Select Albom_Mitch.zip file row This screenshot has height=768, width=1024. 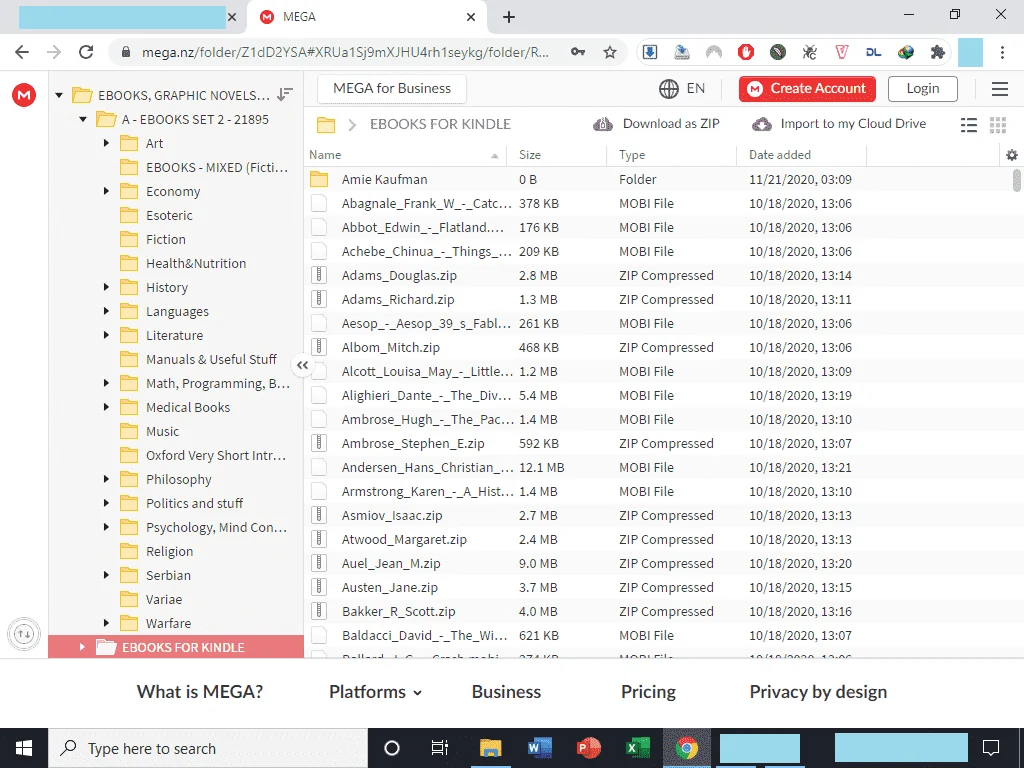tap(658, 347)
